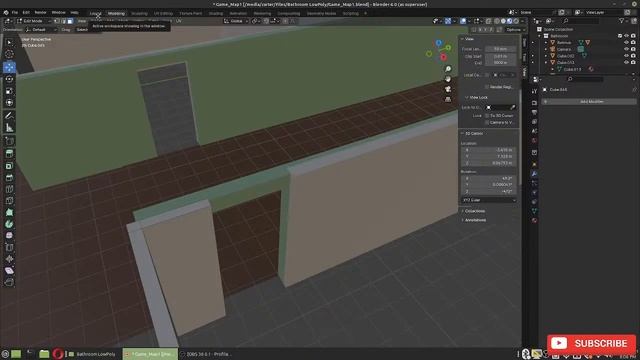Switch to the Sculpting workspace tab
This screenshot has width=640, height=360.
pyautogui.click(x=139, y=13)
